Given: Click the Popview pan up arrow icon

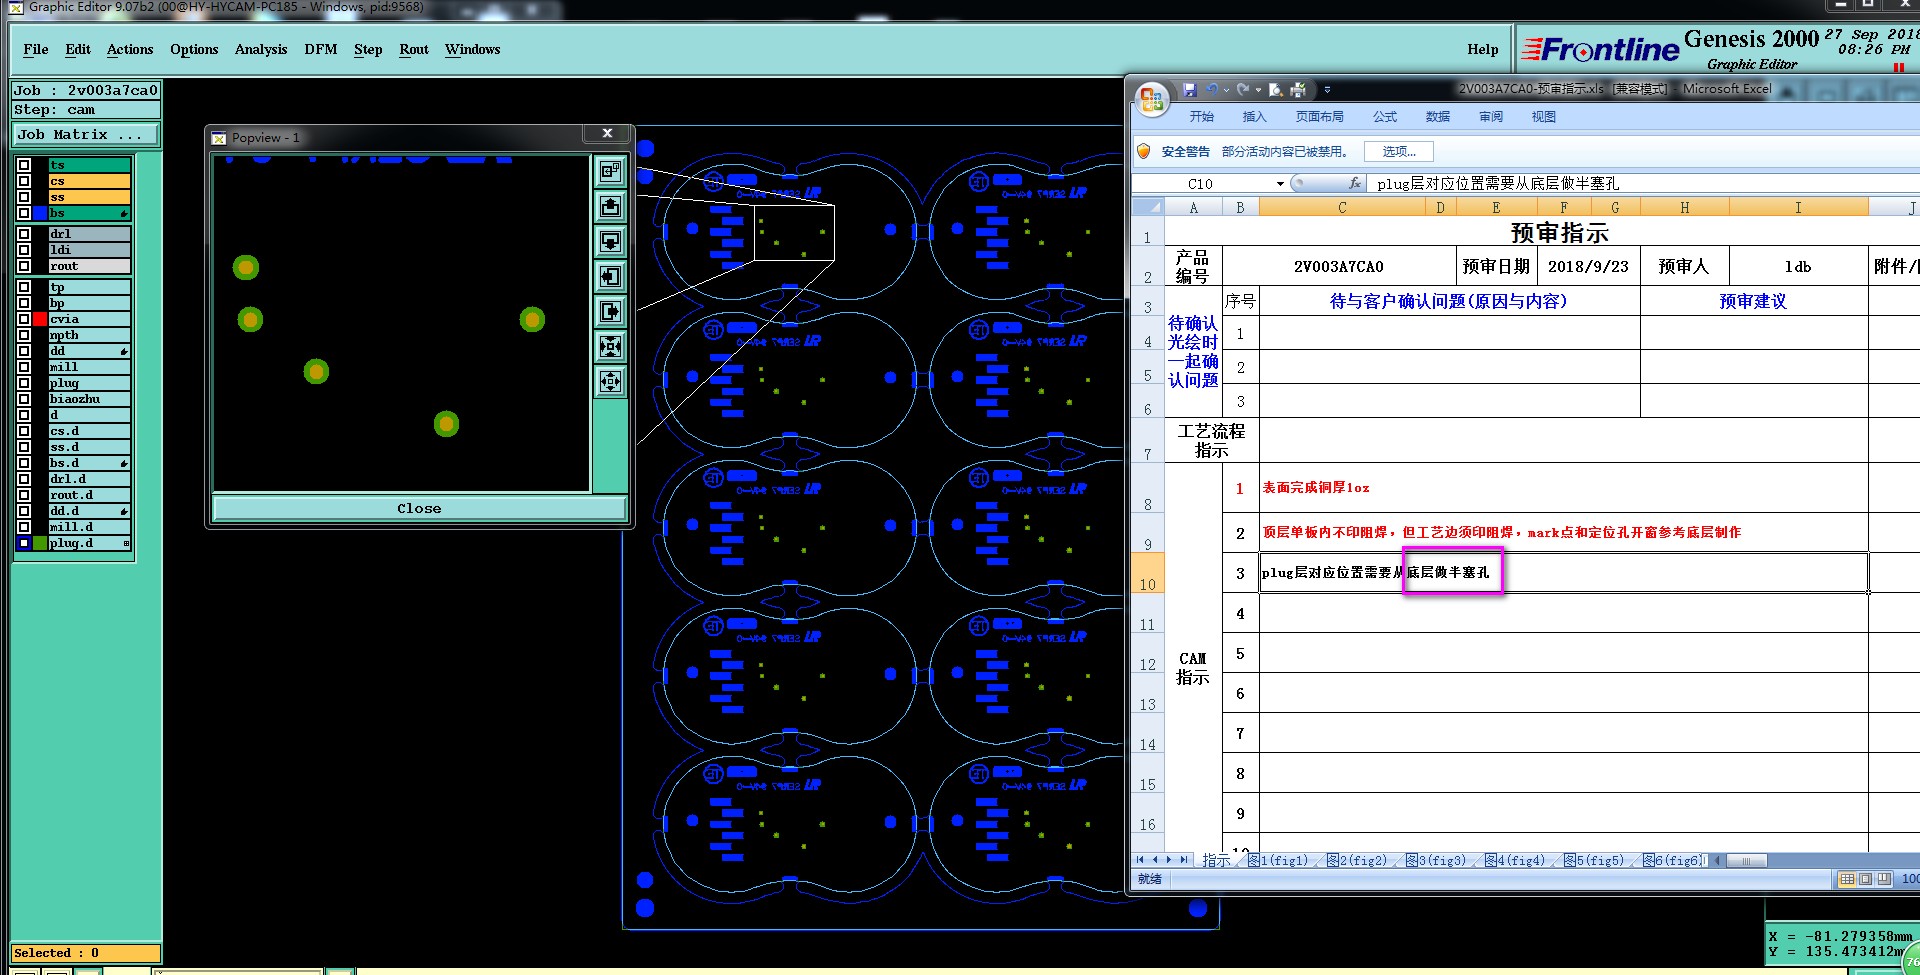Looking at the screenshot, I should [610, 207].
